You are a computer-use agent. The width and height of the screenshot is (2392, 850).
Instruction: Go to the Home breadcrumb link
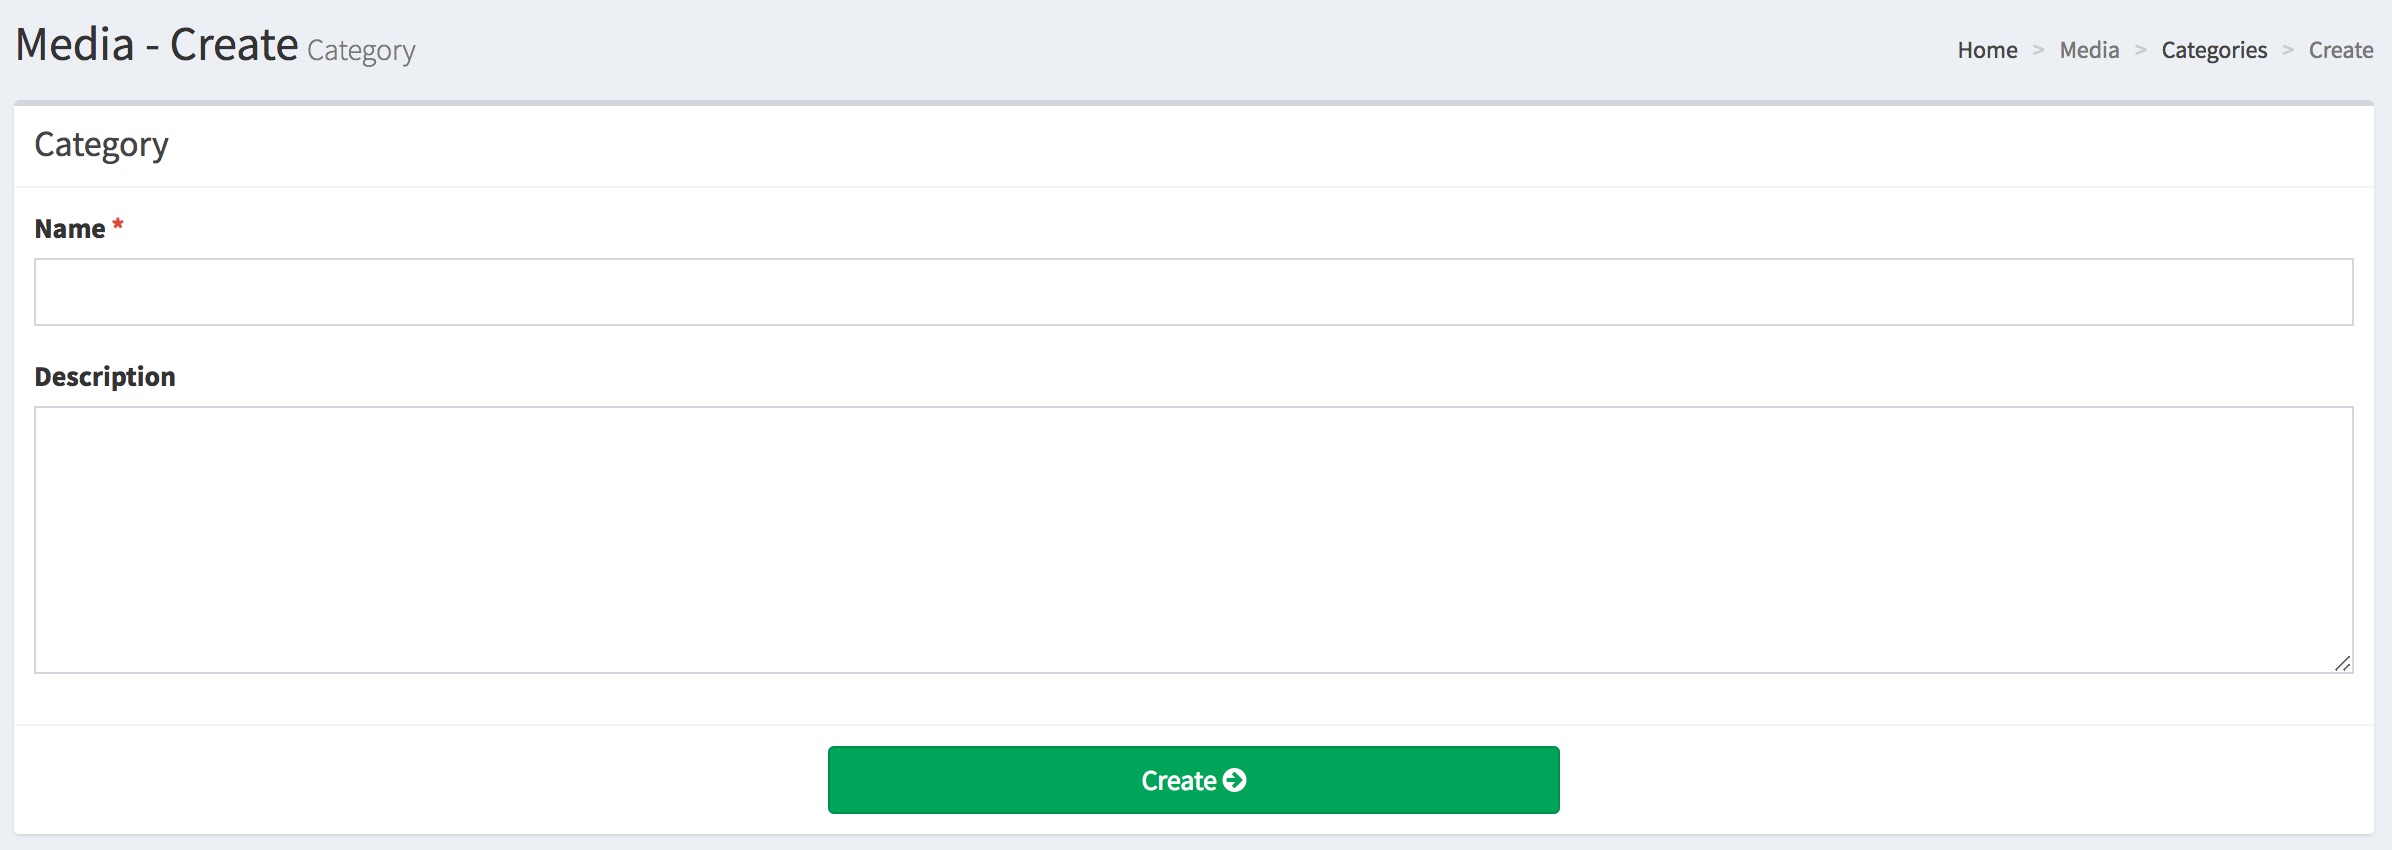[x=1987, y=50]
